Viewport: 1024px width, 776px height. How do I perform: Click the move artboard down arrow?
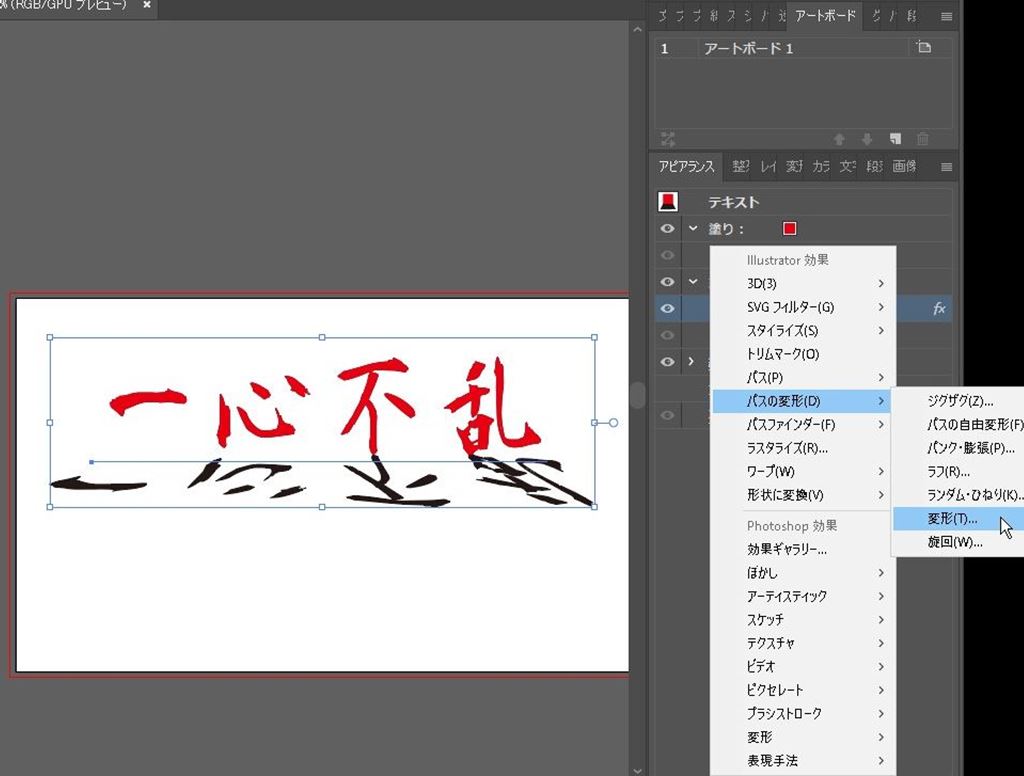pos(867,139)
